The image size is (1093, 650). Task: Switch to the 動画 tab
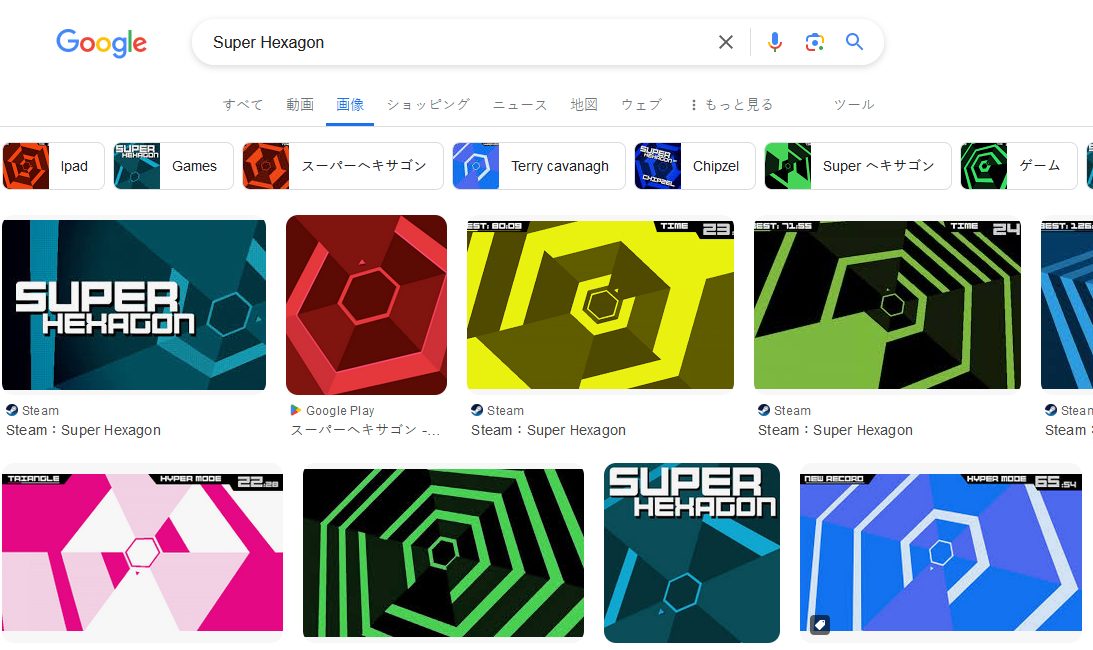click(x=300, y=105)
